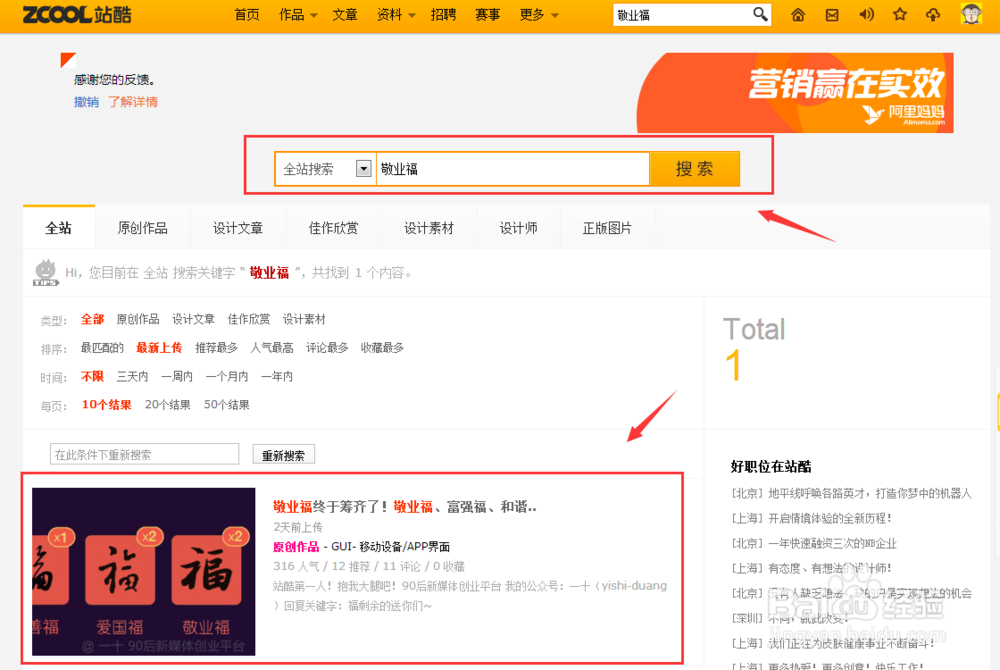Expand the 更多 navigation dropdown

[x=532, y=15]
